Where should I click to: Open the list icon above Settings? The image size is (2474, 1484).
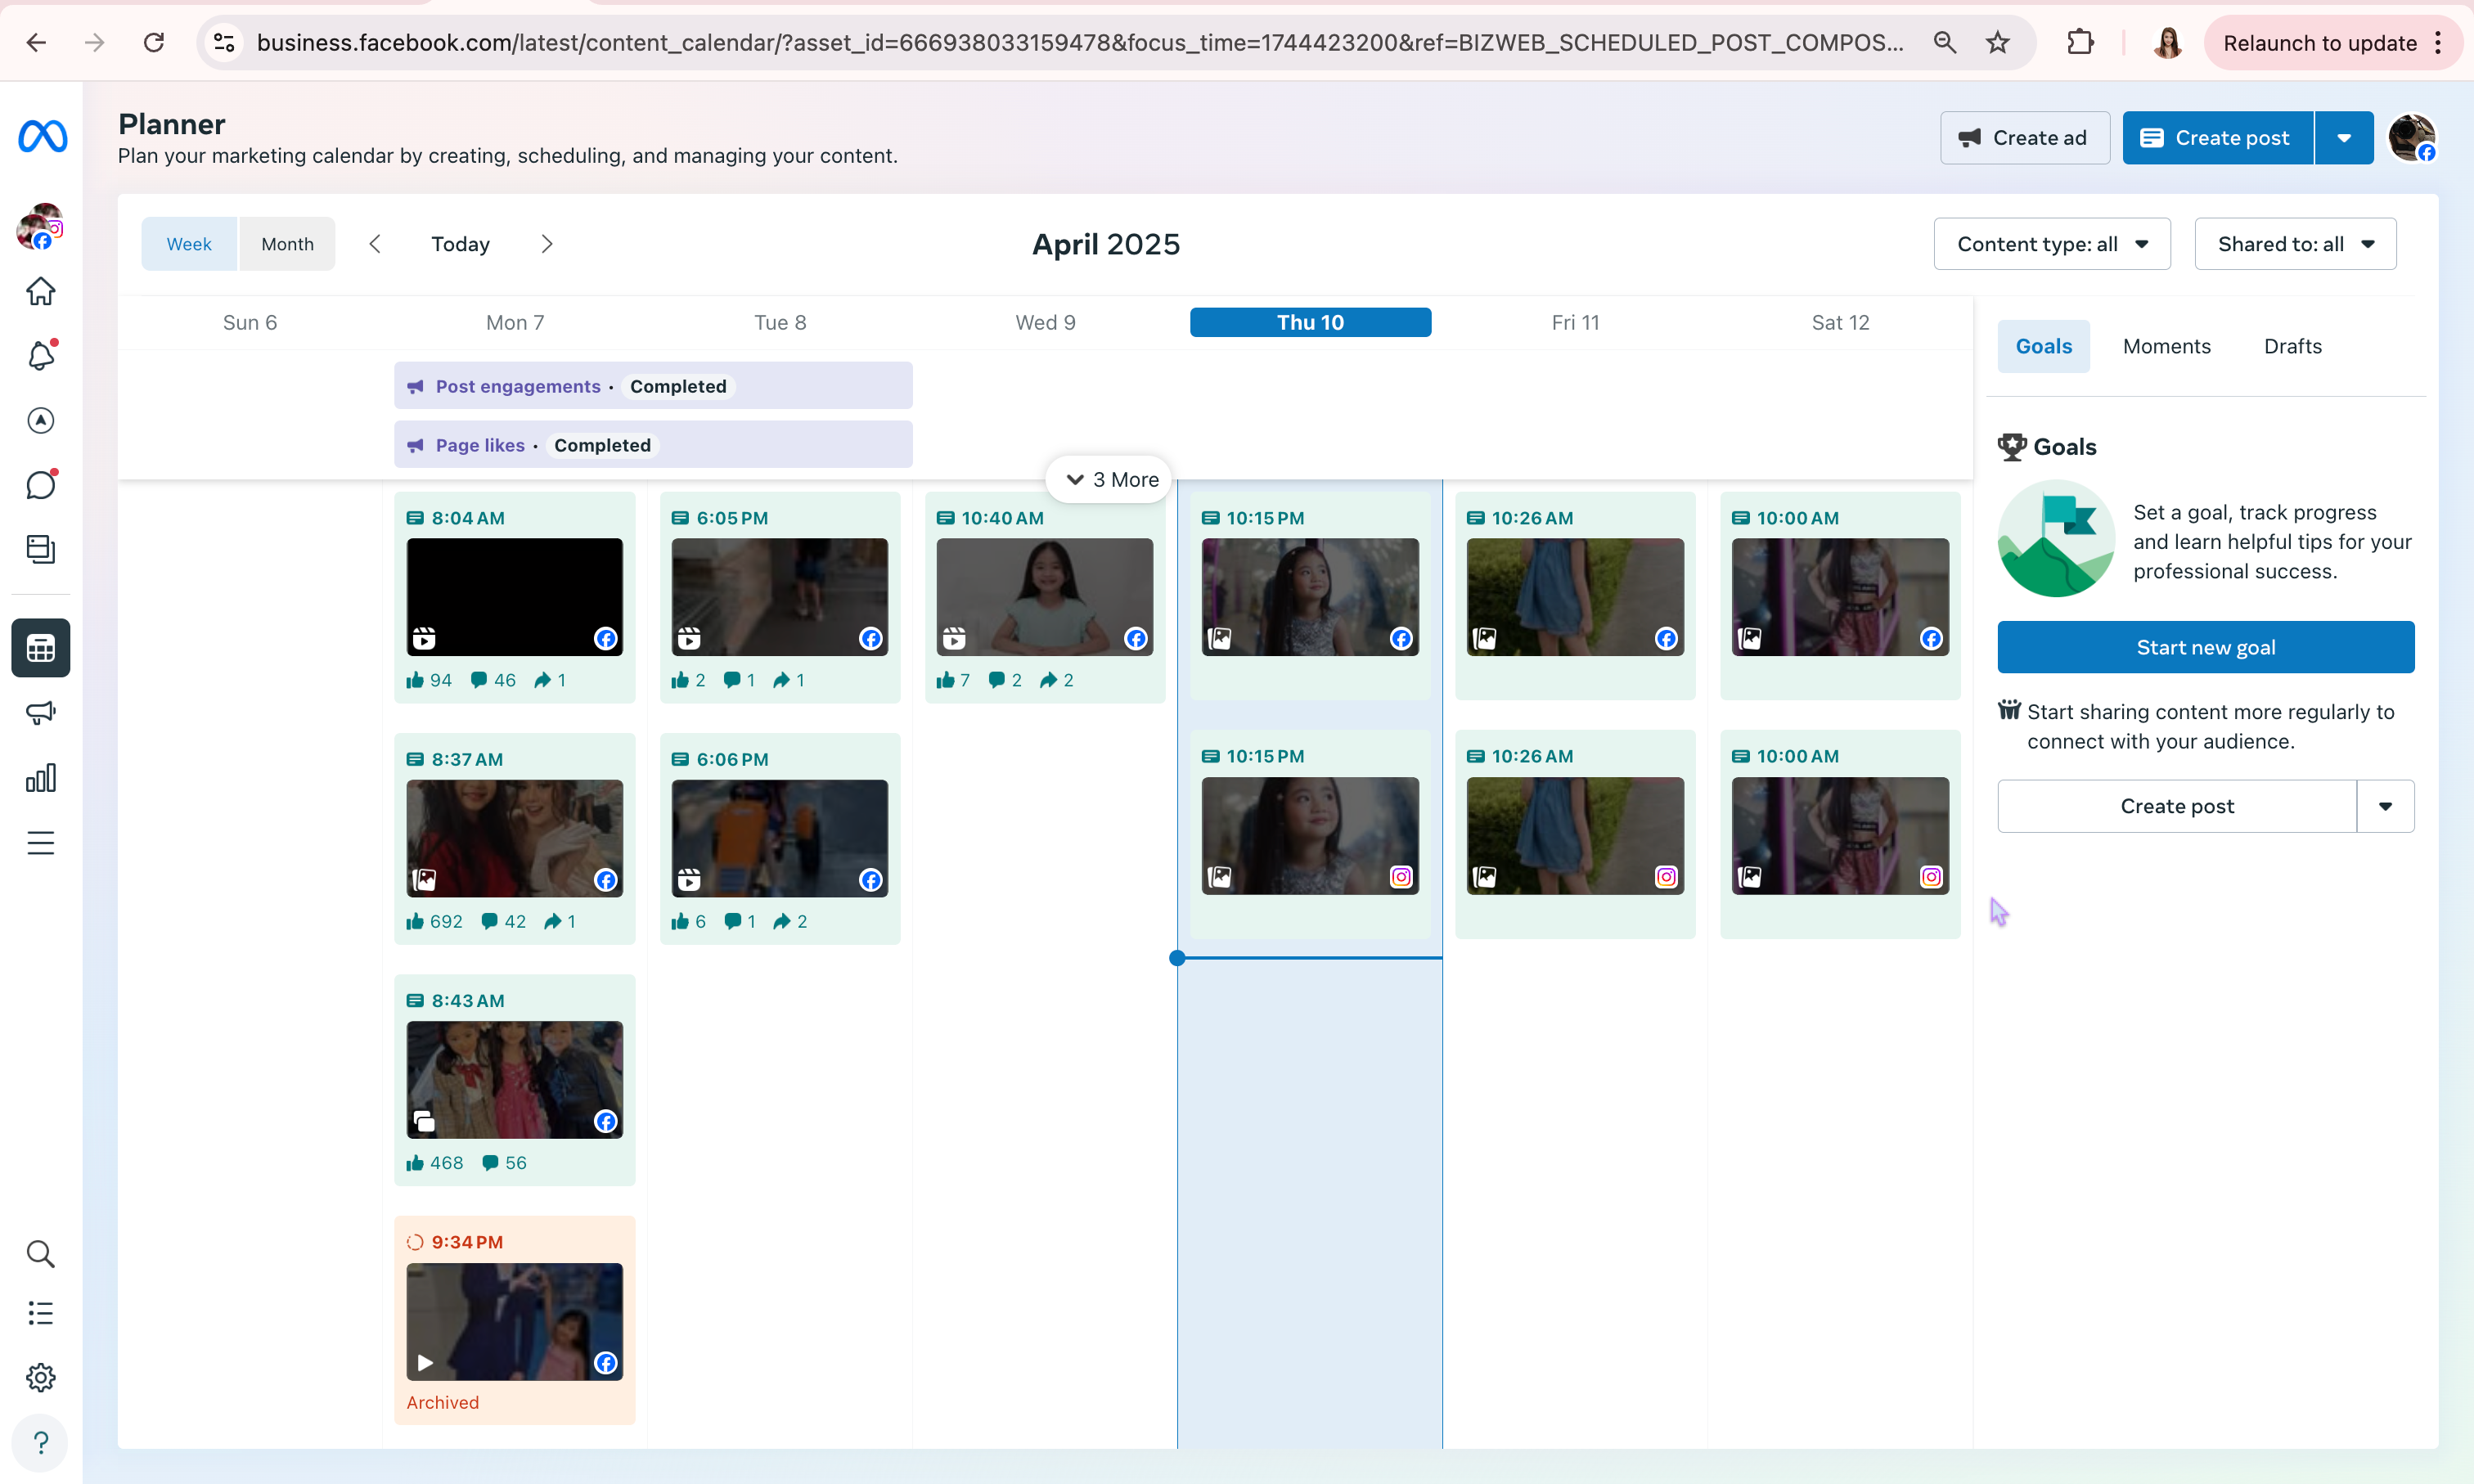(41, 1313)
